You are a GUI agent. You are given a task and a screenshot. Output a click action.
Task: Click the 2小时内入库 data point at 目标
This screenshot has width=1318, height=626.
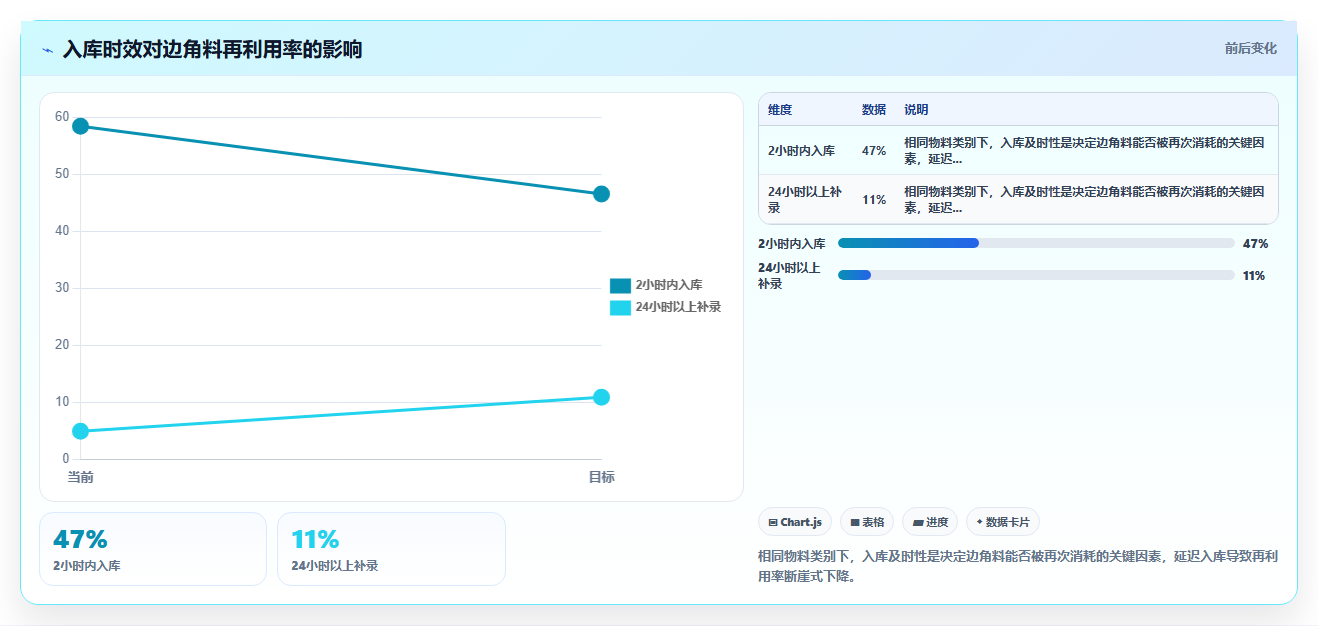[x=601, y=194]
